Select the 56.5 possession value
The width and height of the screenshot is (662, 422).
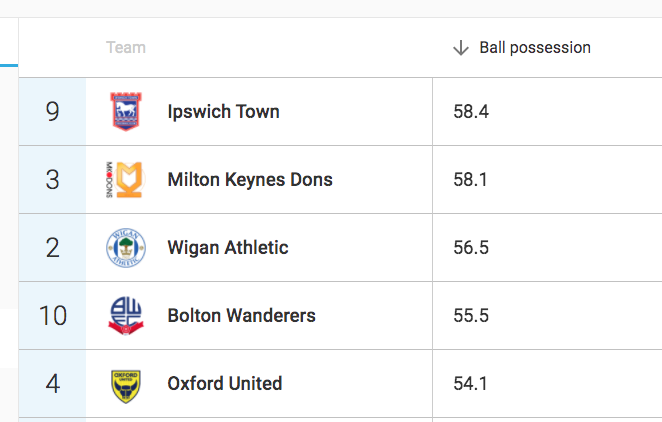pos(471,248)
